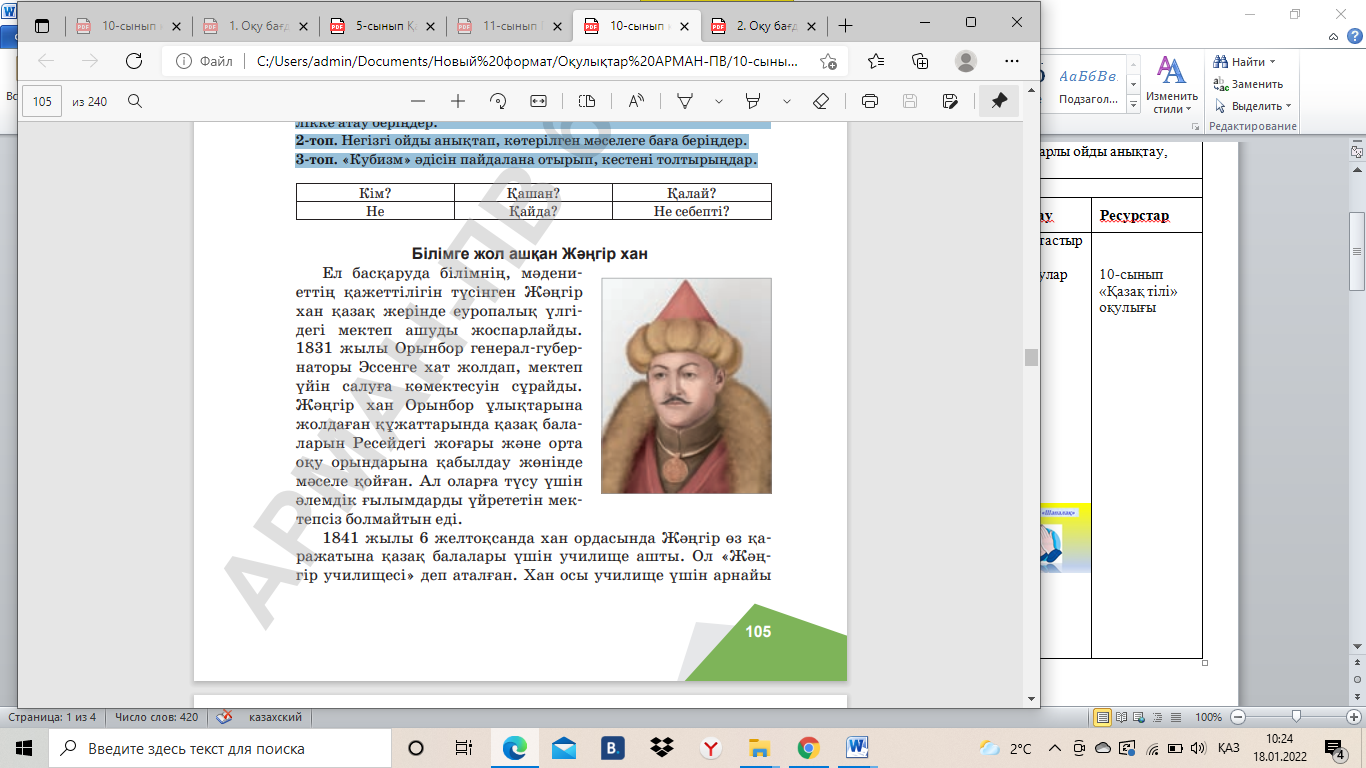The height and width of the screenshot is (768, 1366).
Task: Print the PDF document
Action: pyautogui.click(x=870, y=101)
